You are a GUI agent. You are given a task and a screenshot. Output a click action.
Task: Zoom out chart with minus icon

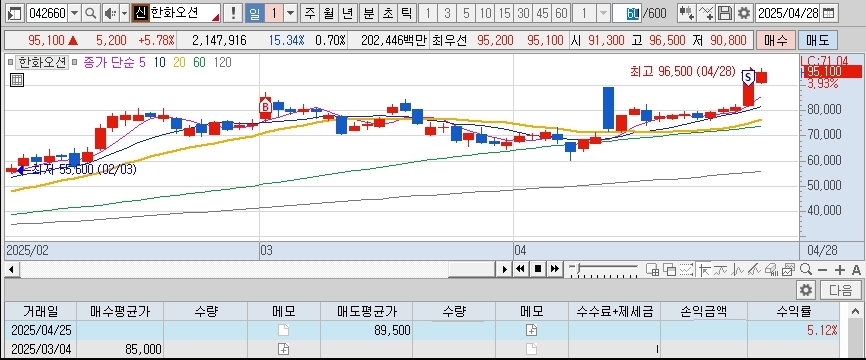click(822, 269)
